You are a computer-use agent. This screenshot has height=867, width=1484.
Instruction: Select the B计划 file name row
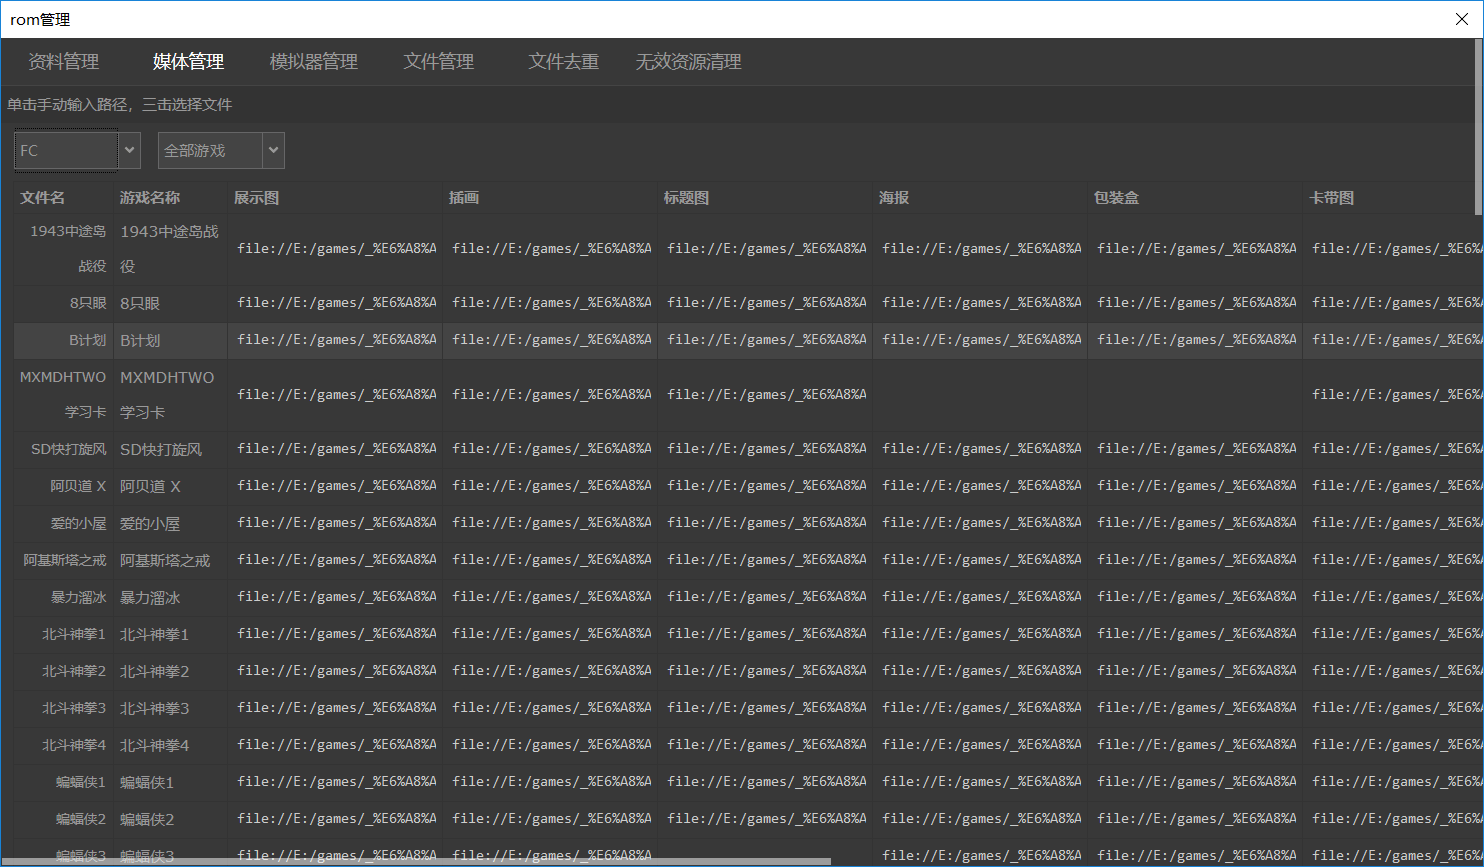point(64,340)
